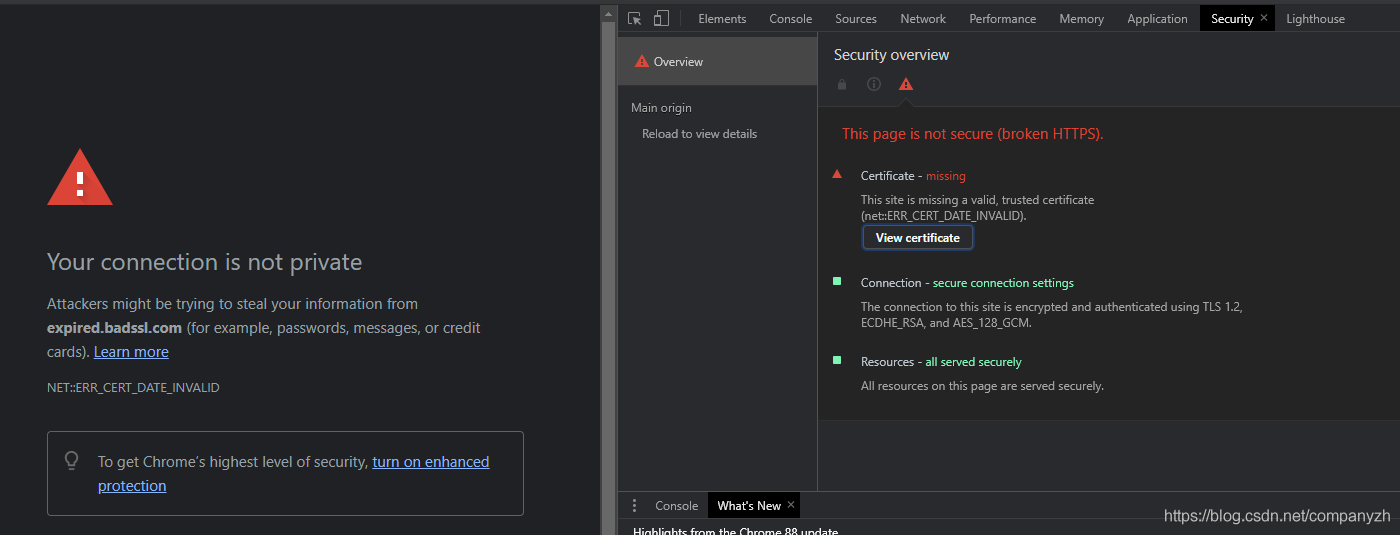1400x535 pixels.
Task: Open the Application tab
Action: [x=1157, y=19]
